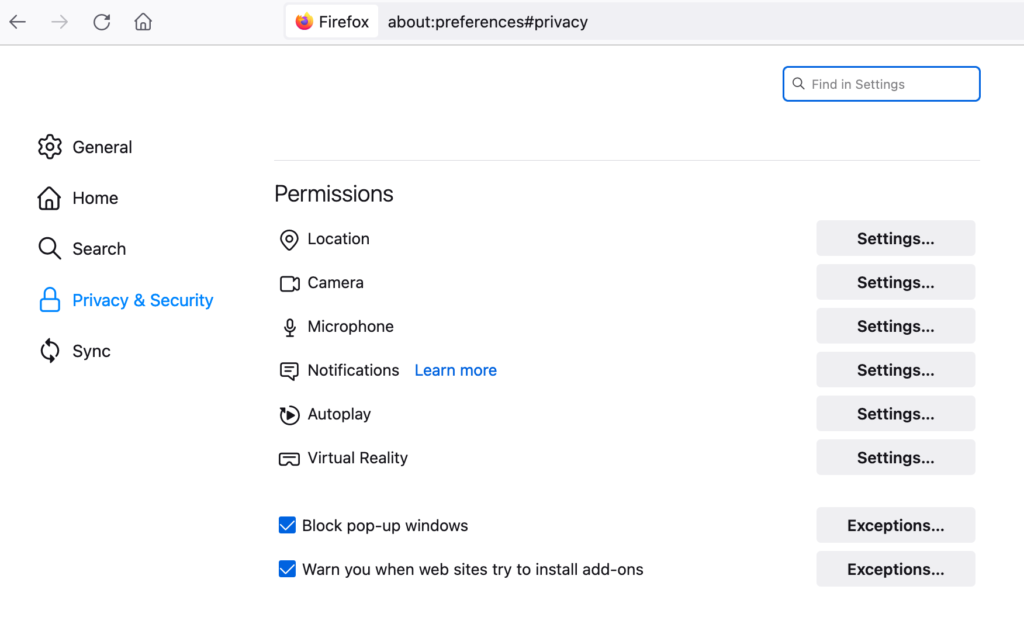Go to the browser home page icon
The width and height of the screenshot is (1024, 638).
143,22
